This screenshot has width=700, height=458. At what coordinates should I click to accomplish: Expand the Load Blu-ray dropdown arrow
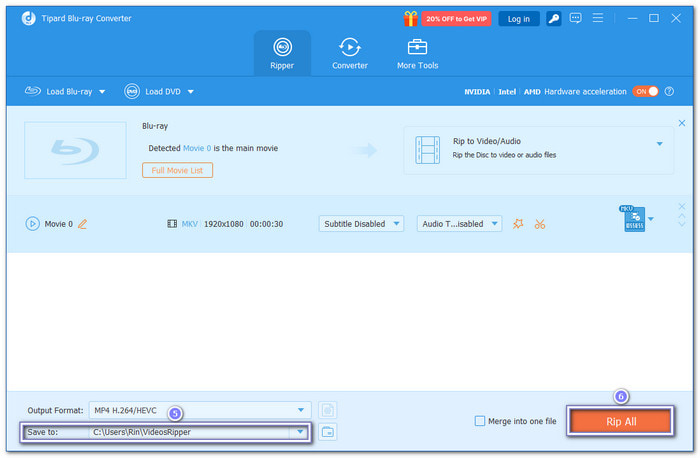click(102, 92)
